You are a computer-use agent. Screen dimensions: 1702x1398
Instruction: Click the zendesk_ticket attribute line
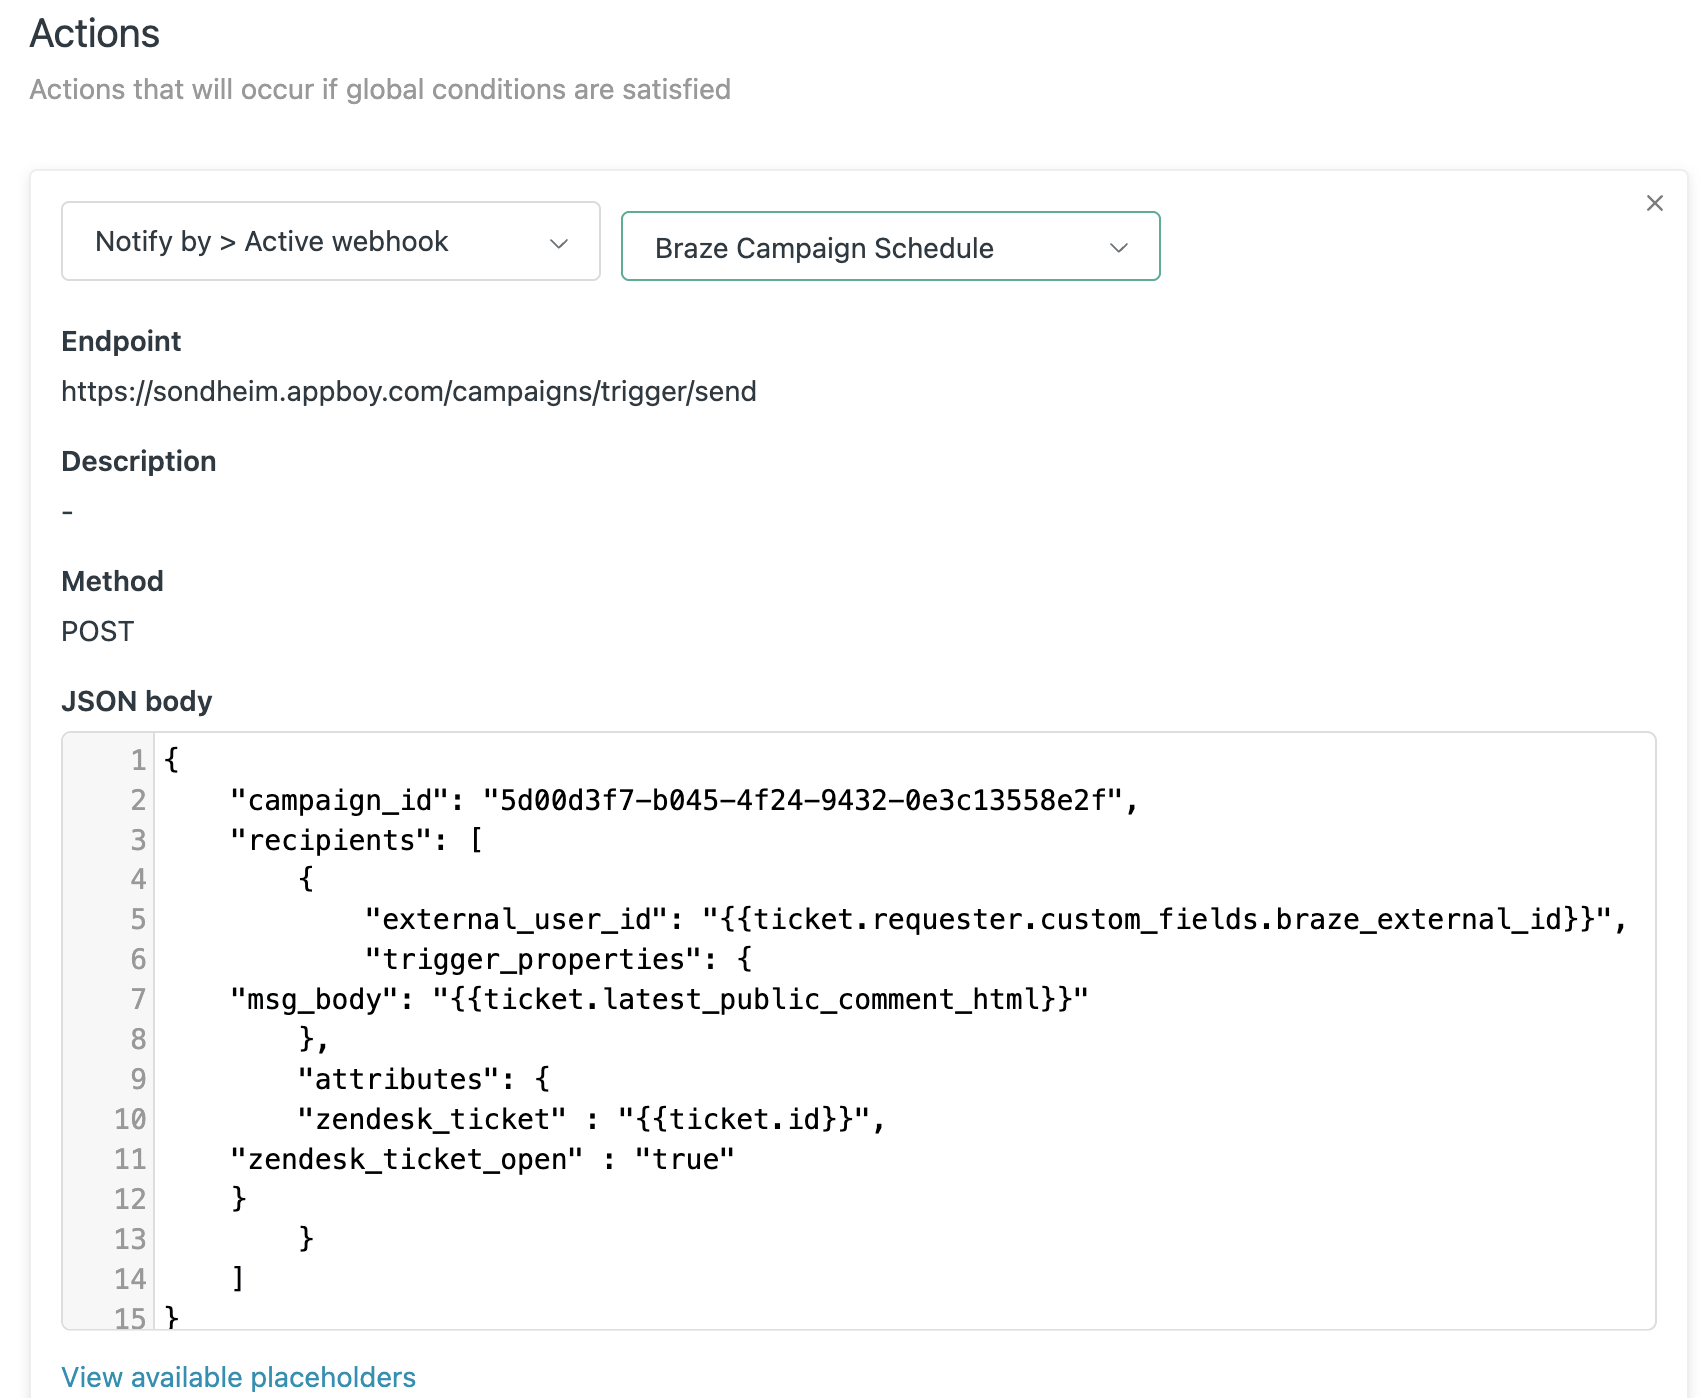coord(590,1119)
